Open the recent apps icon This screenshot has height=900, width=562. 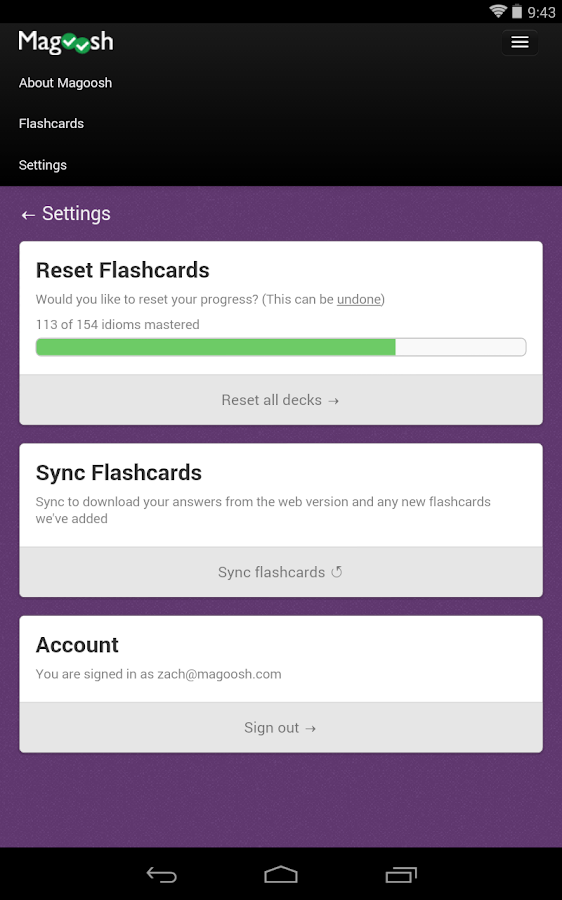pos(401,874)
